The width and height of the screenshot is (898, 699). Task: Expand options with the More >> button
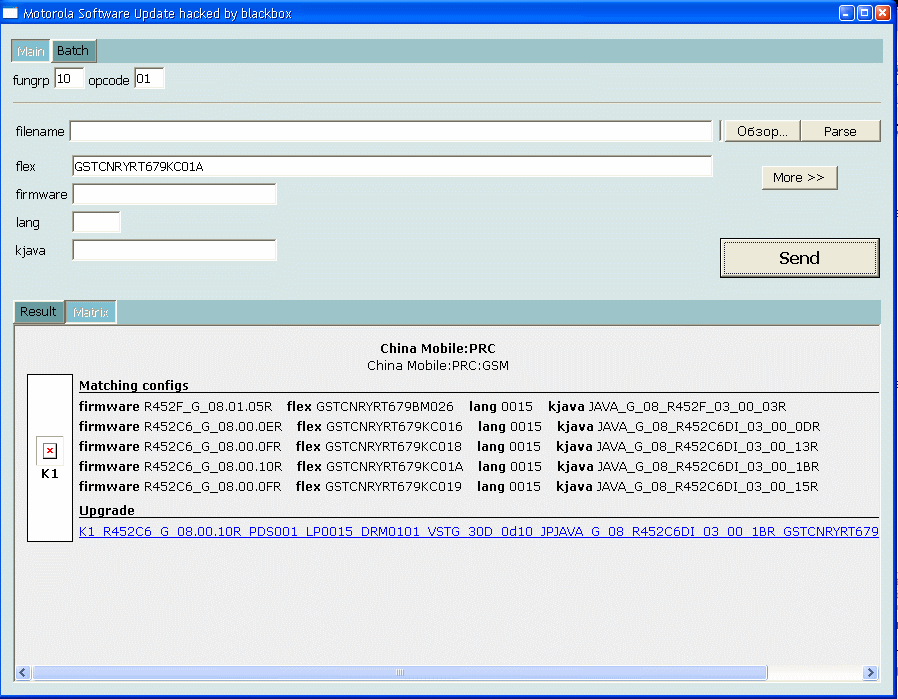pos(799,177)
